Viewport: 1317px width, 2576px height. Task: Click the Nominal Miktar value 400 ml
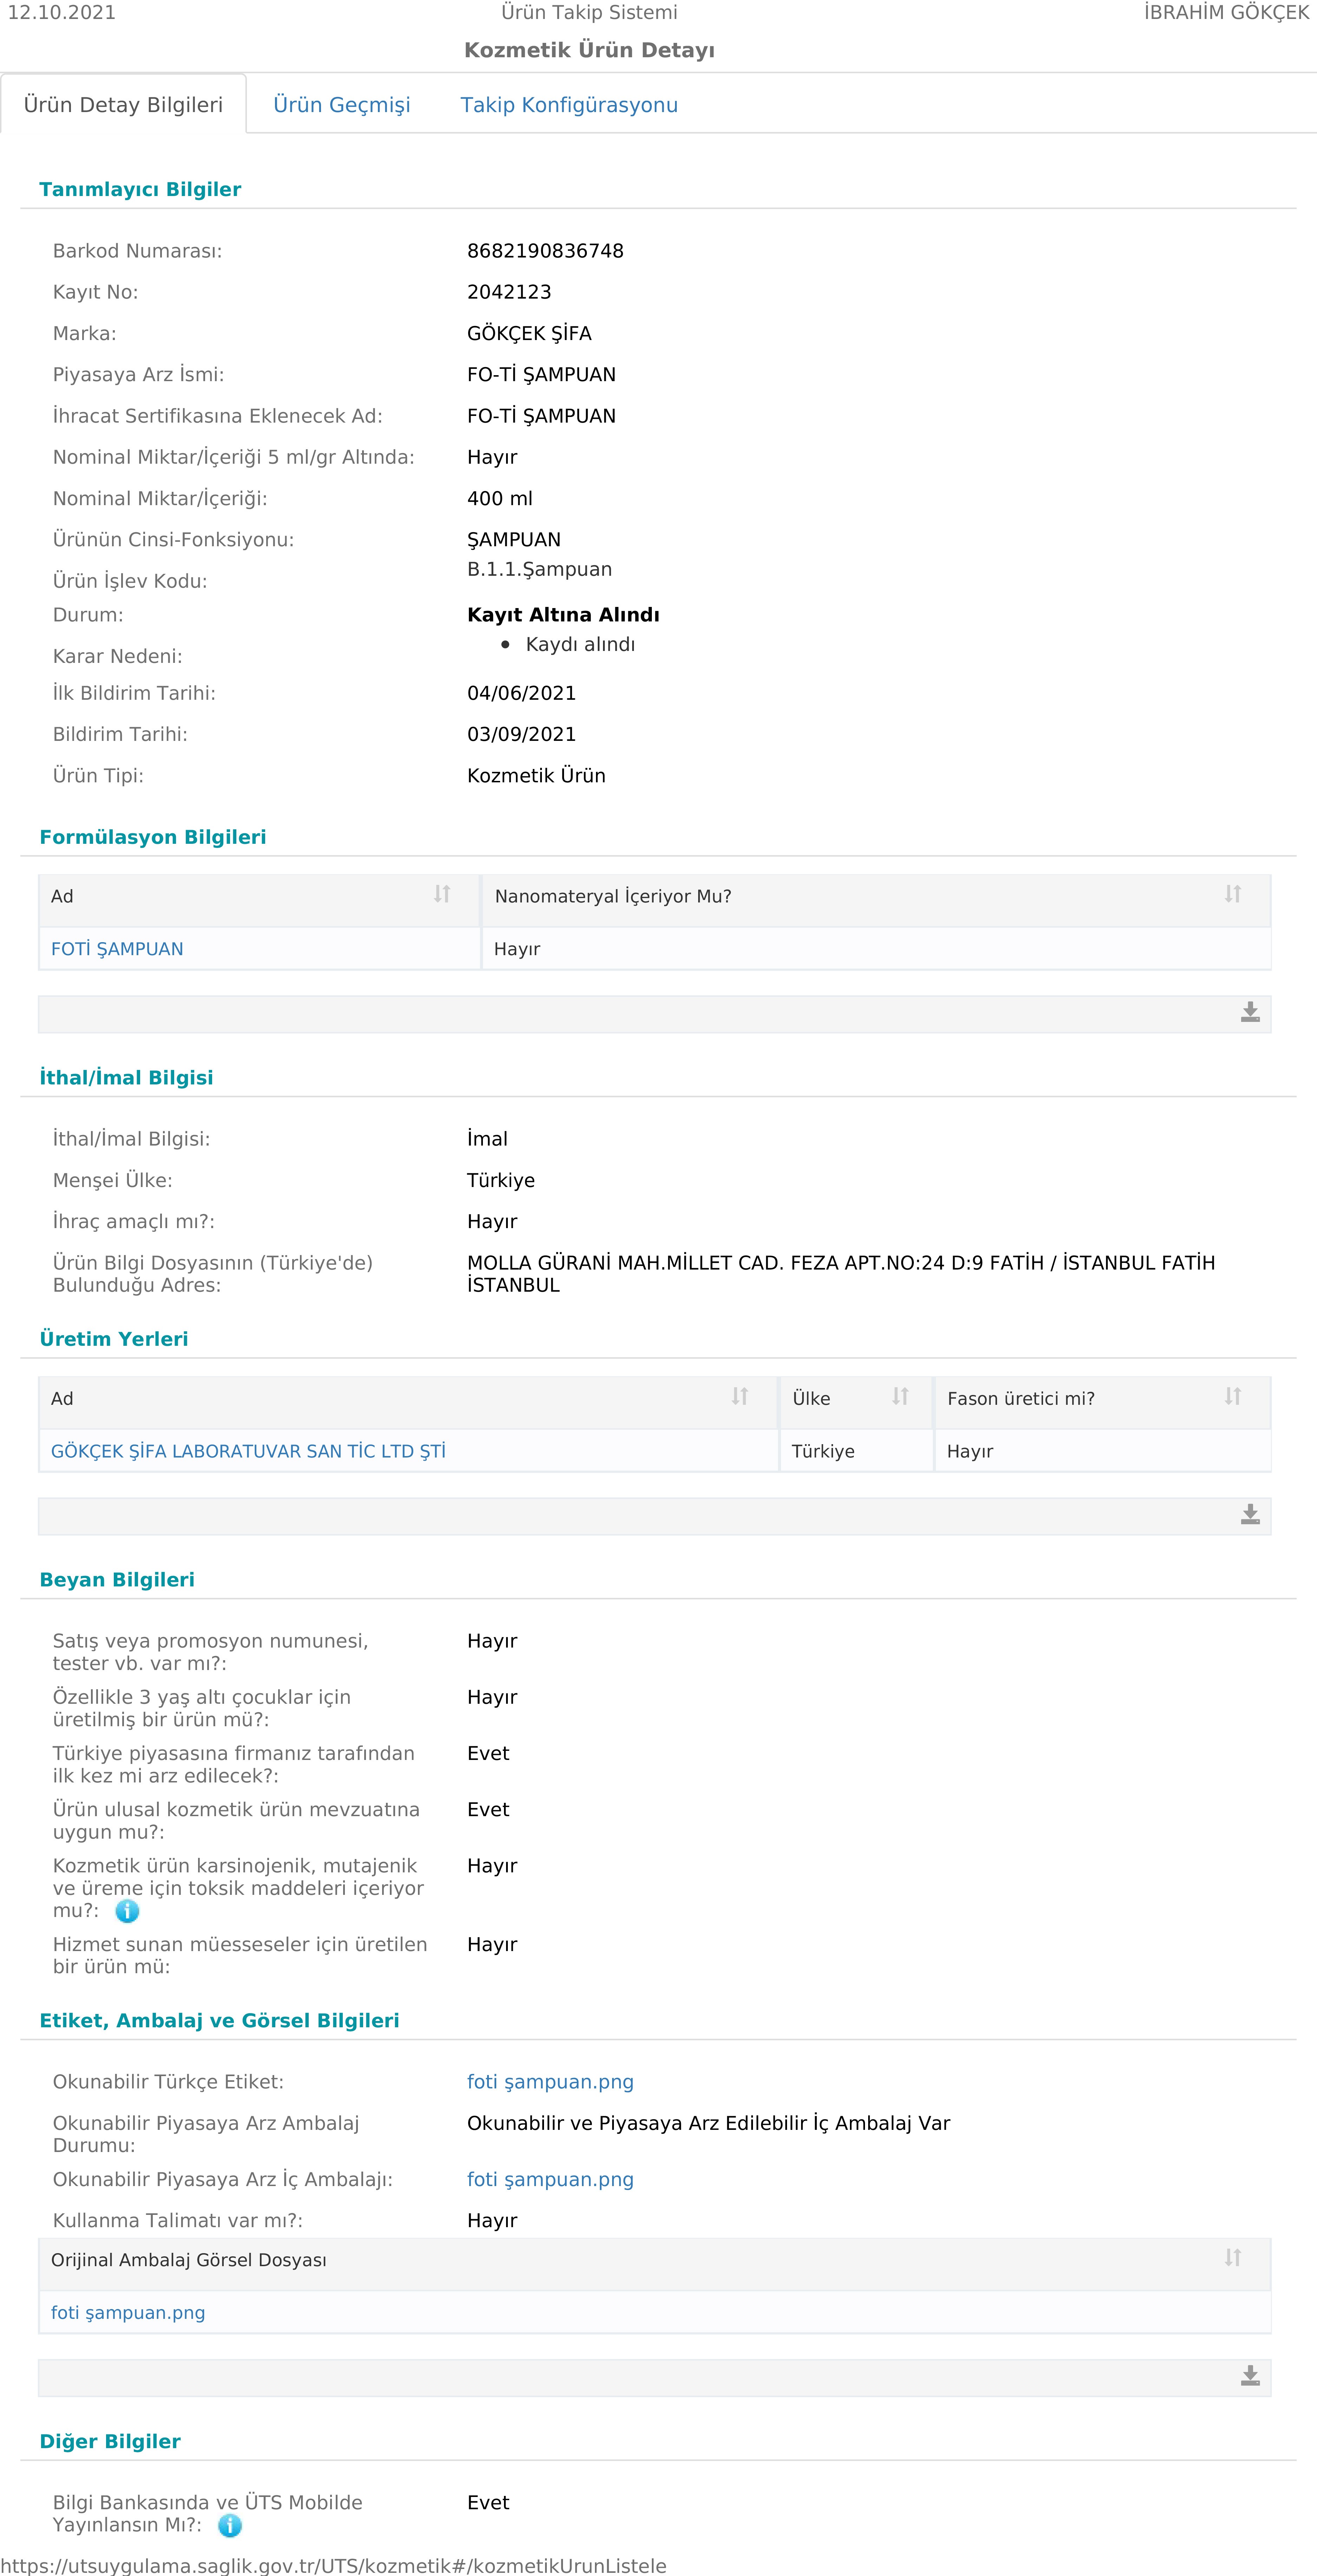point(500,498)
